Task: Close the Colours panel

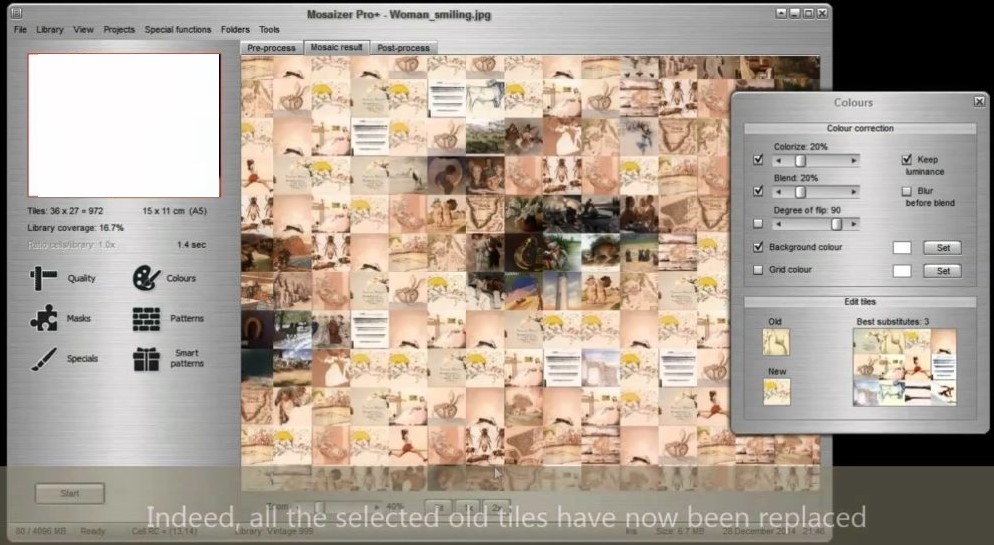Action: (x=979, y=101)
